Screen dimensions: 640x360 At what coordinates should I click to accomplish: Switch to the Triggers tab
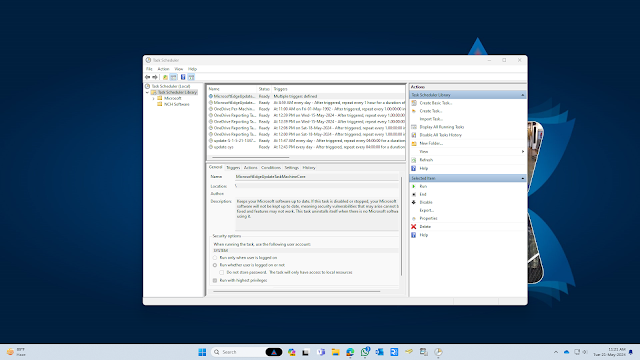233,168
